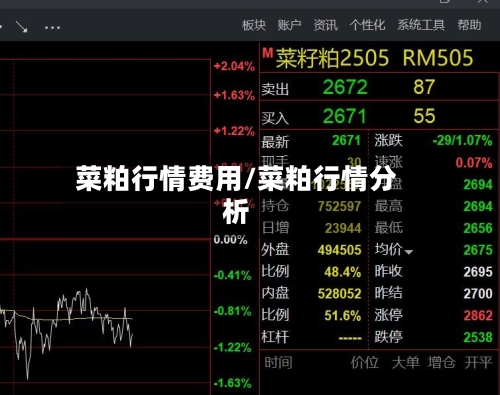Screen dimensions: 500x395
Task: Open the three-dots more tools menu
Action: [52, 27]
